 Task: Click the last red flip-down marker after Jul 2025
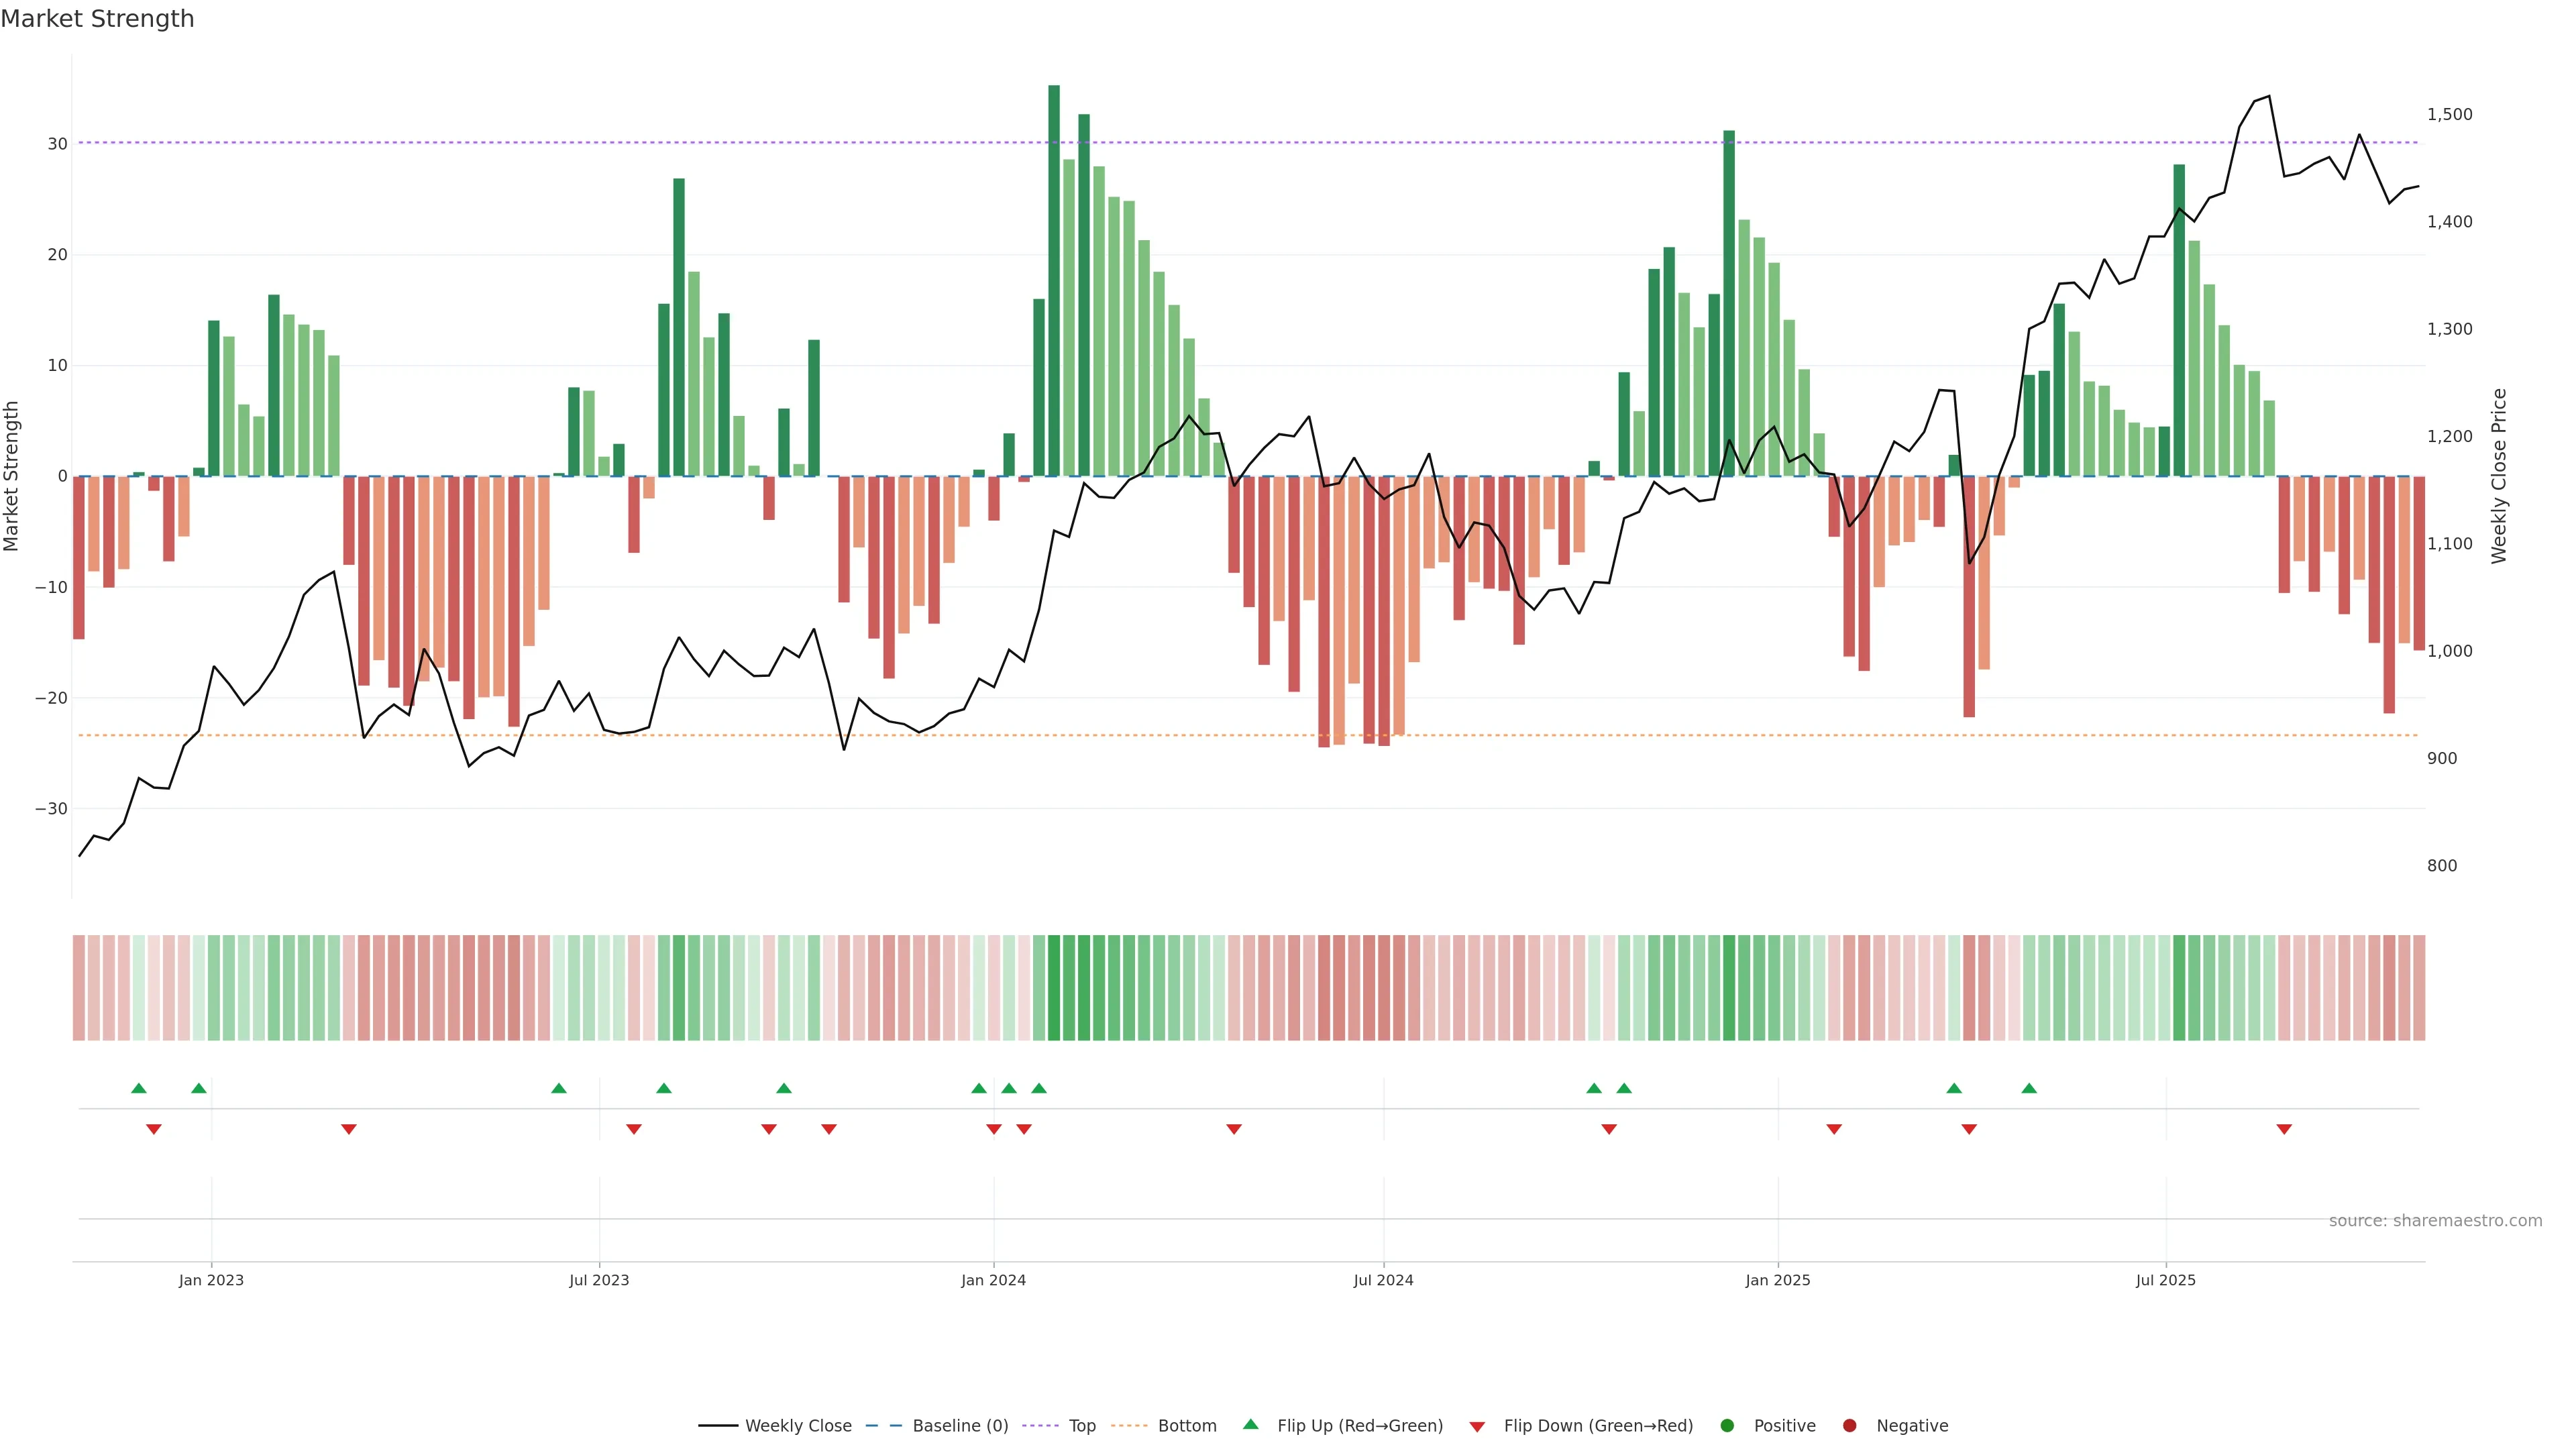tap(2284, 1129)
